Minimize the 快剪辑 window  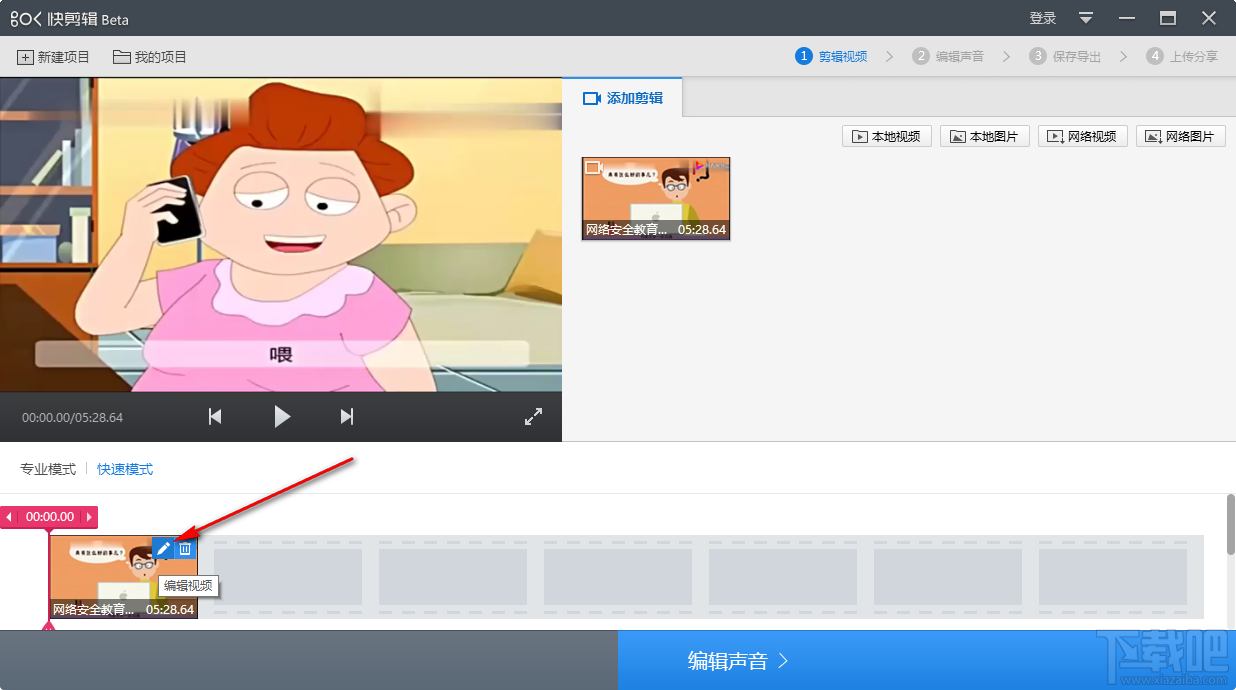pyautogui.click(x=1127, y=18)
